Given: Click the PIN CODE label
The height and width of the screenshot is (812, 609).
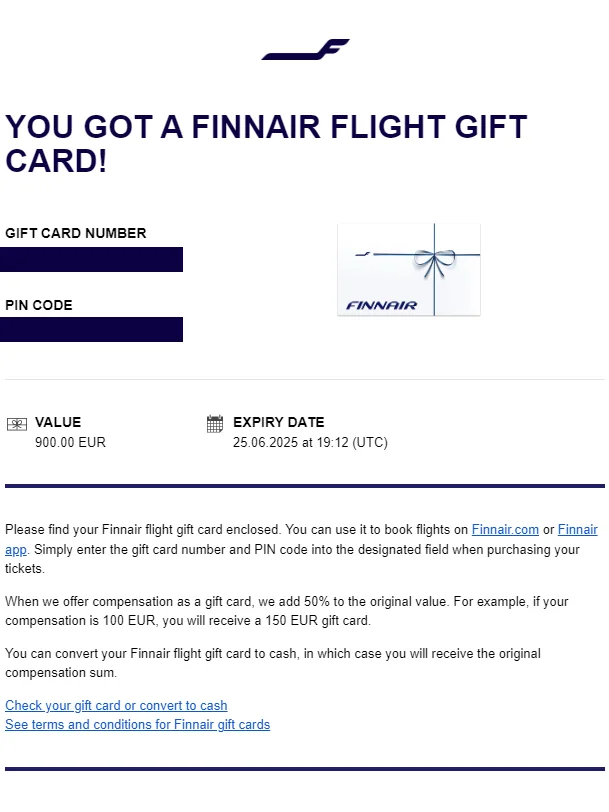Looking at the screenshot, I should point(39,305).
